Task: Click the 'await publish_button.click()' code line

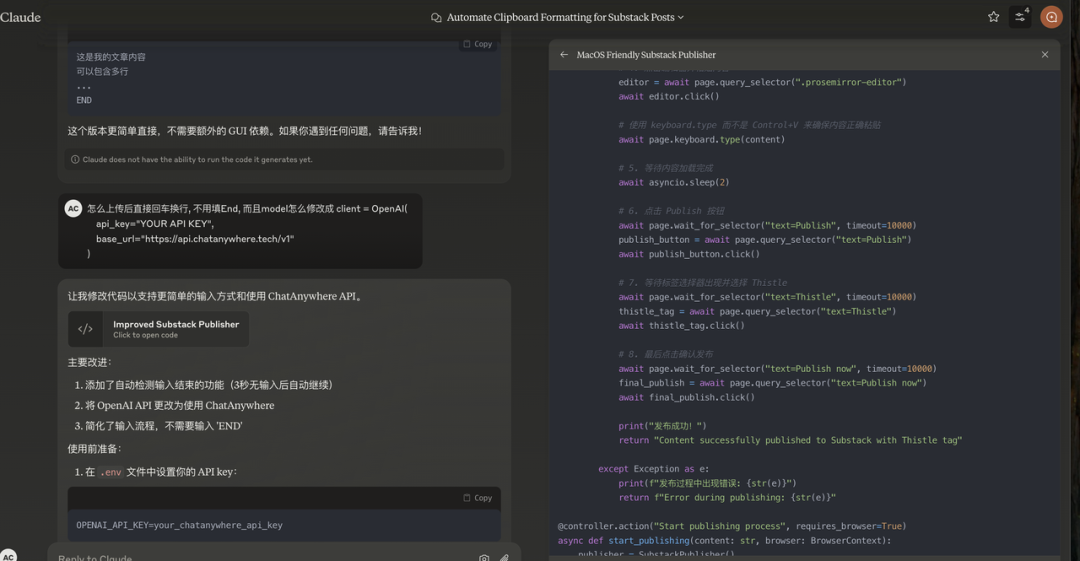Action: point(689,254)
